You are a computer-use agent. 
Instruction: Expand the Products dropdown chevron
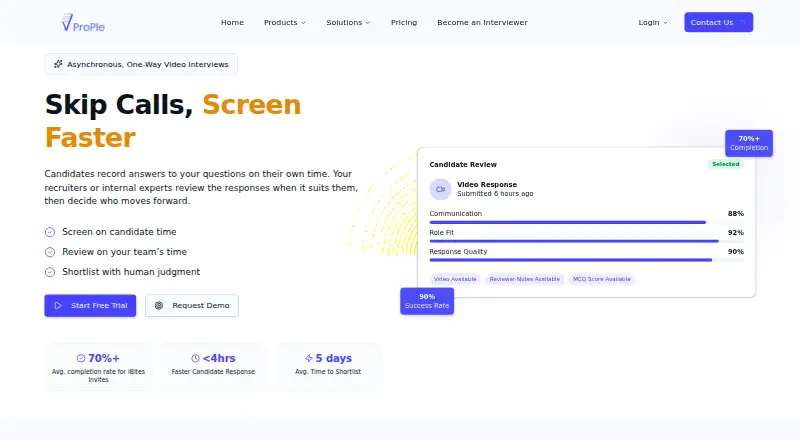[x=304, y=23]
